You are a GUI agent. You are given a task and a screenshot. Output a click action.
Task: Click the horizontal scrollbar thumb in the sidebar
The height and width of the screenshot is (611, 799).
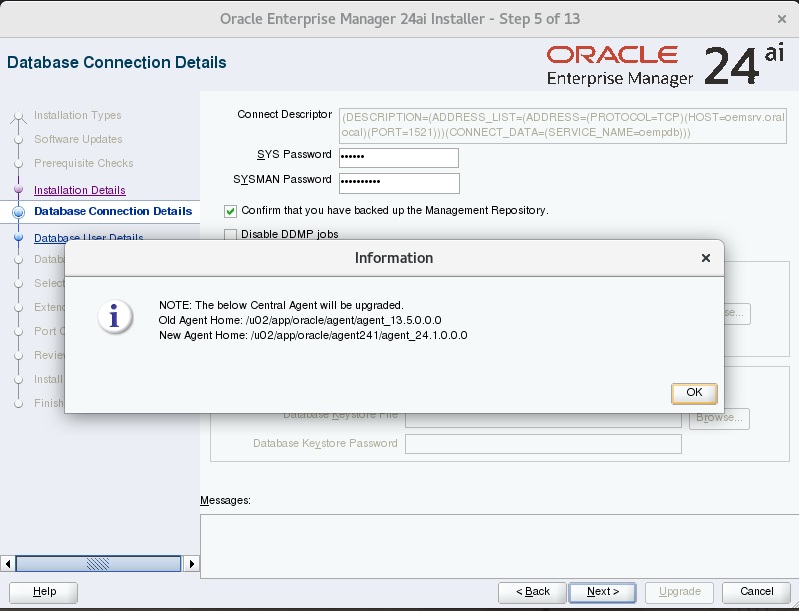point(98,564)
